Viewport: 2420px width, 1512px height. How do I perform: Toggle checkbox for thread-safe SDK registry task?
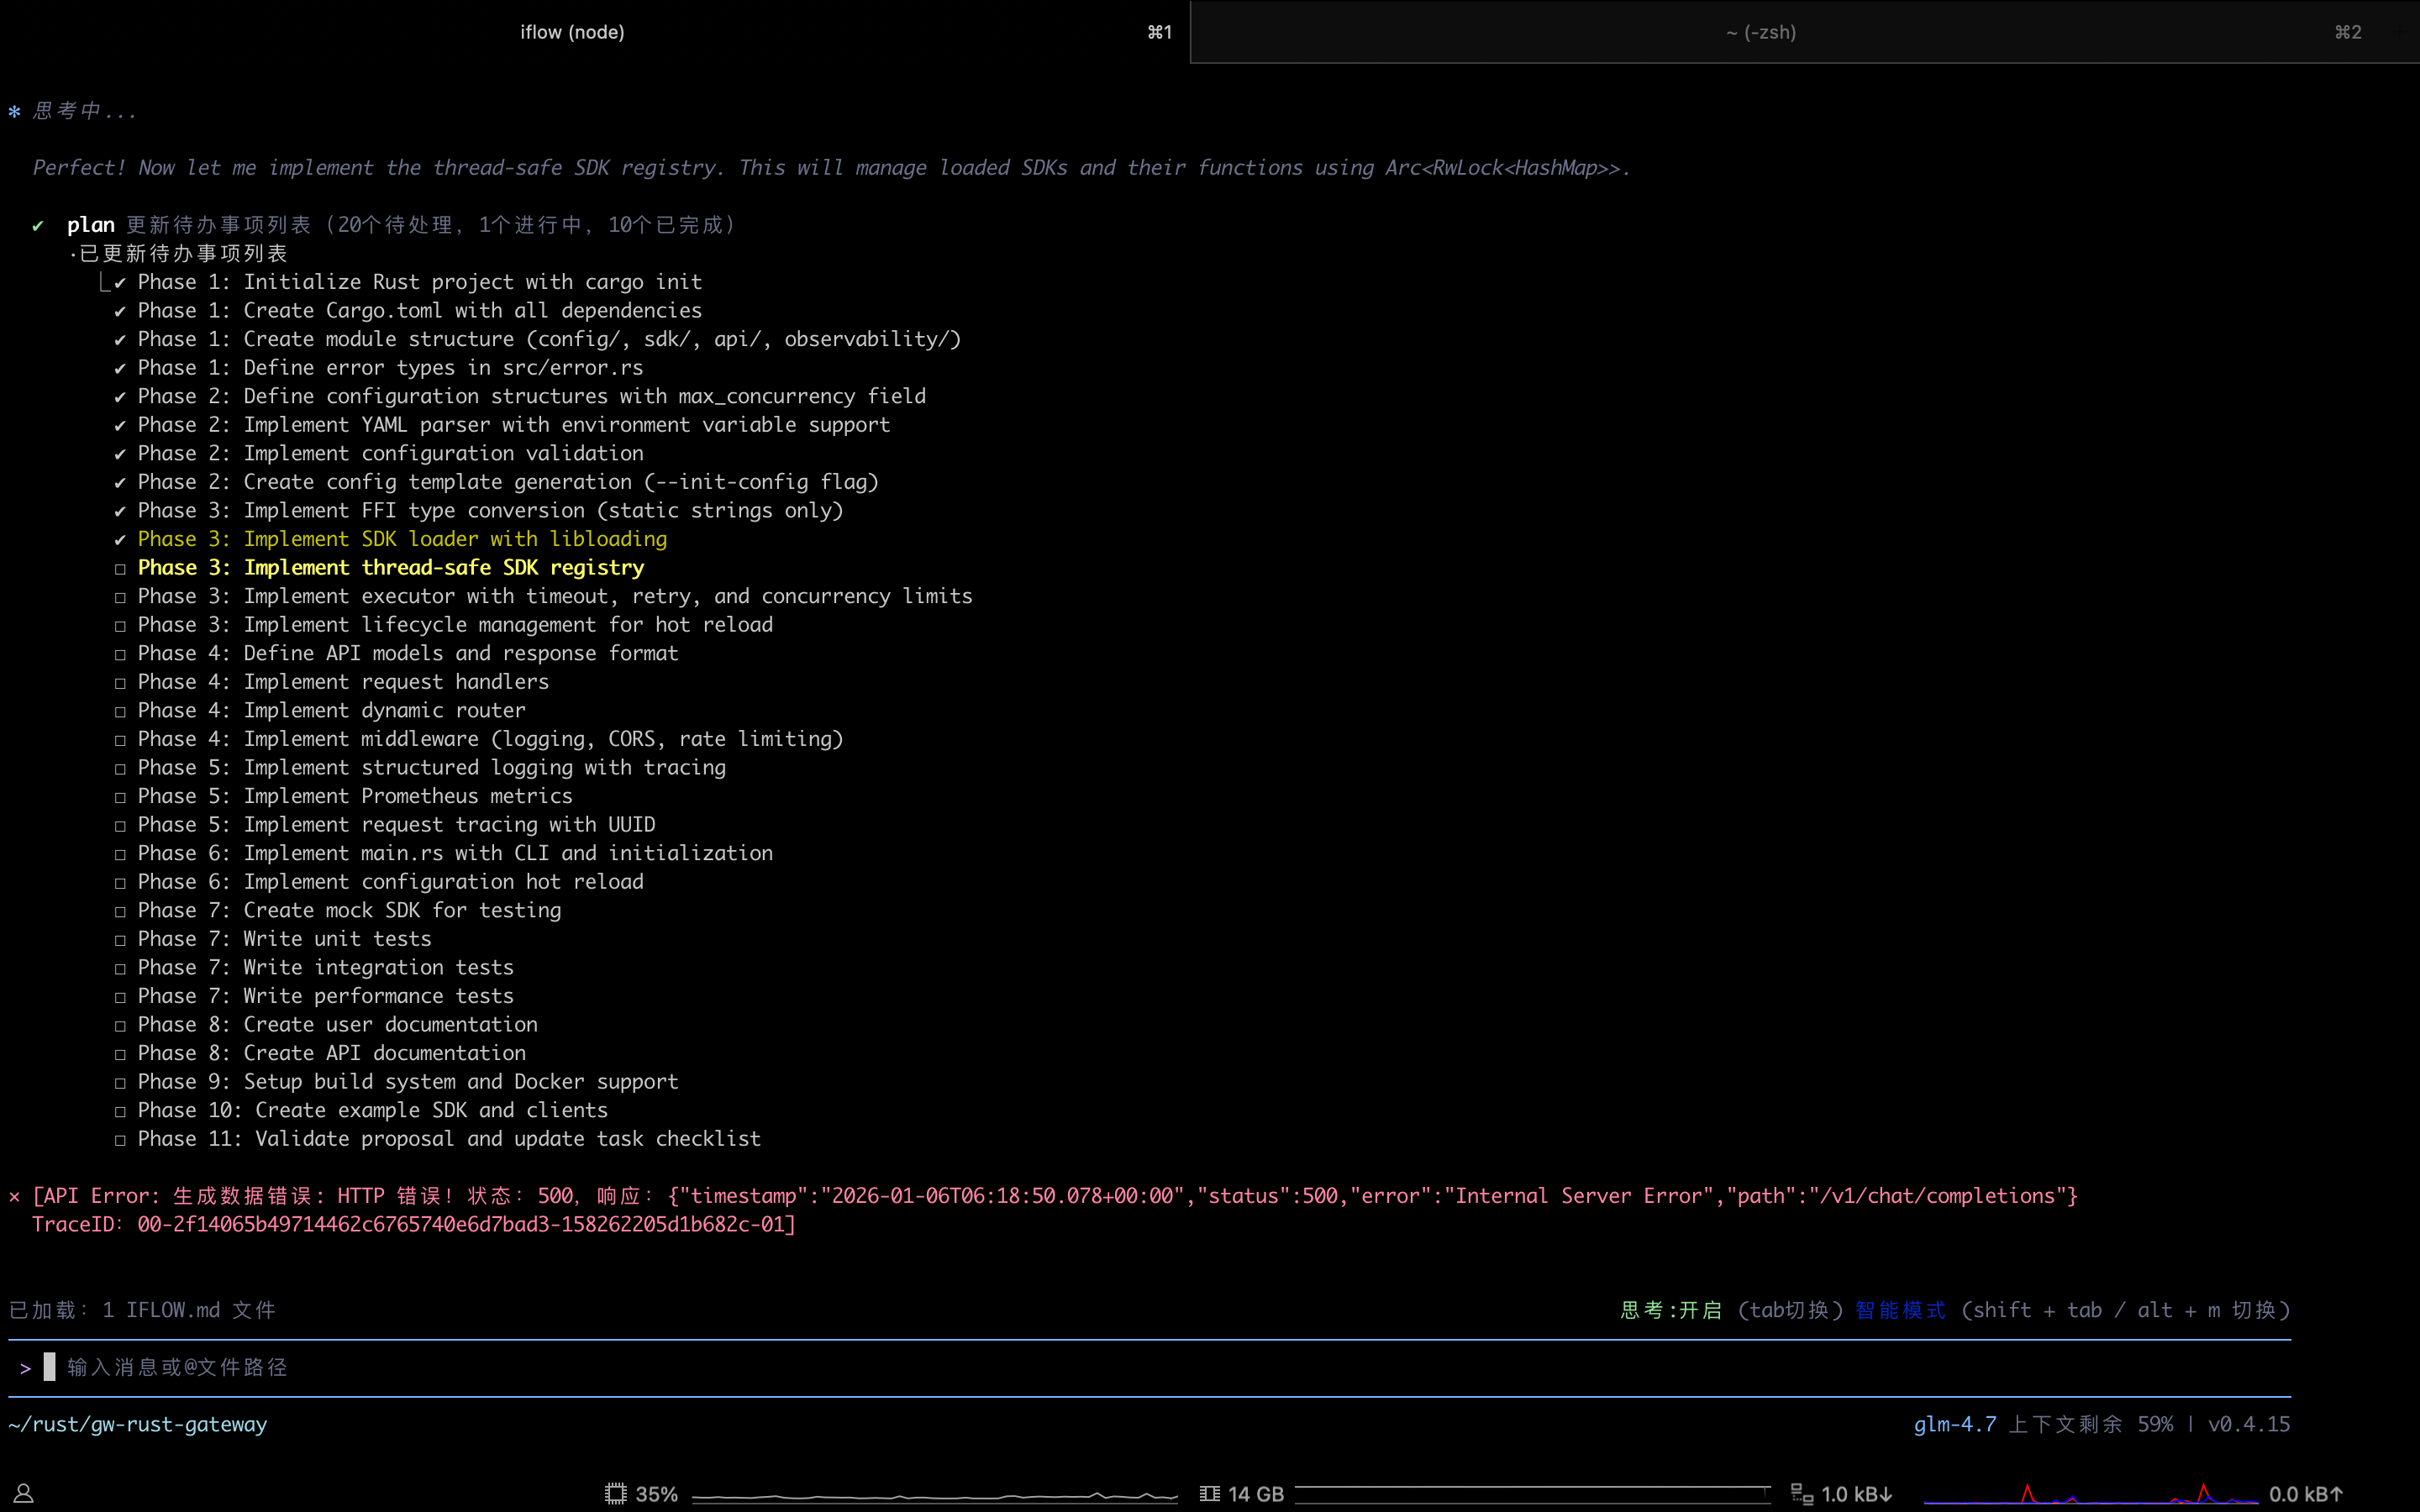click(x=120, y=568)
